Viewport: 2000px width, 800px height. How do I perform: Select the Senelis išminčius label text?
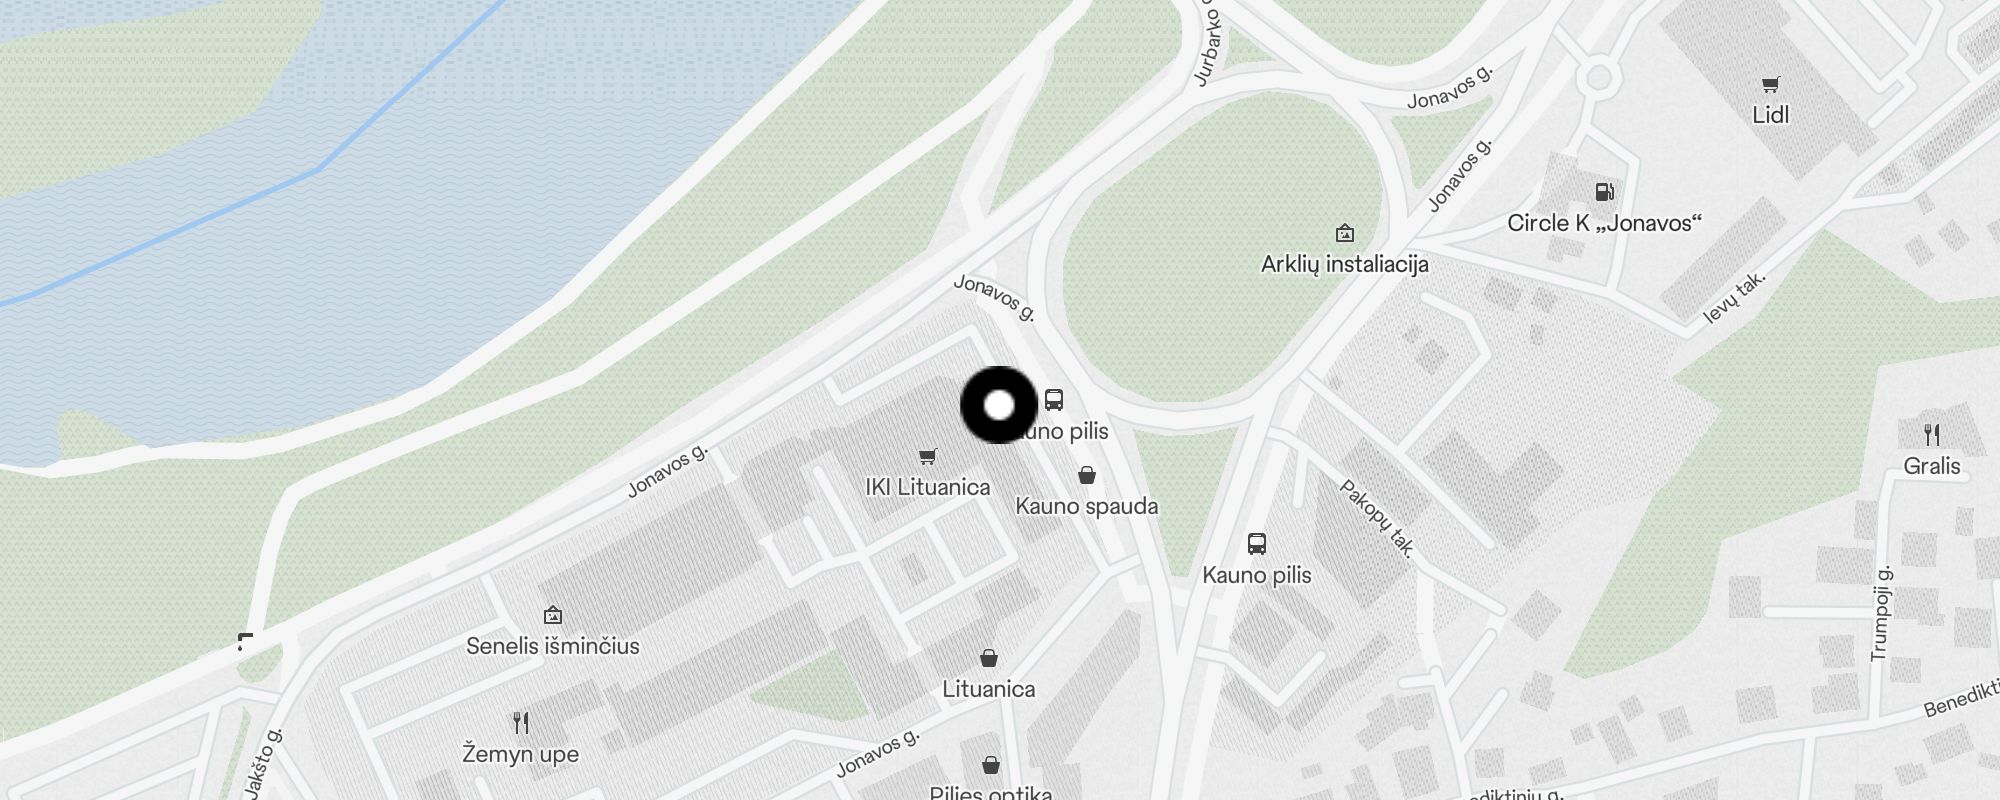point(553,646)
